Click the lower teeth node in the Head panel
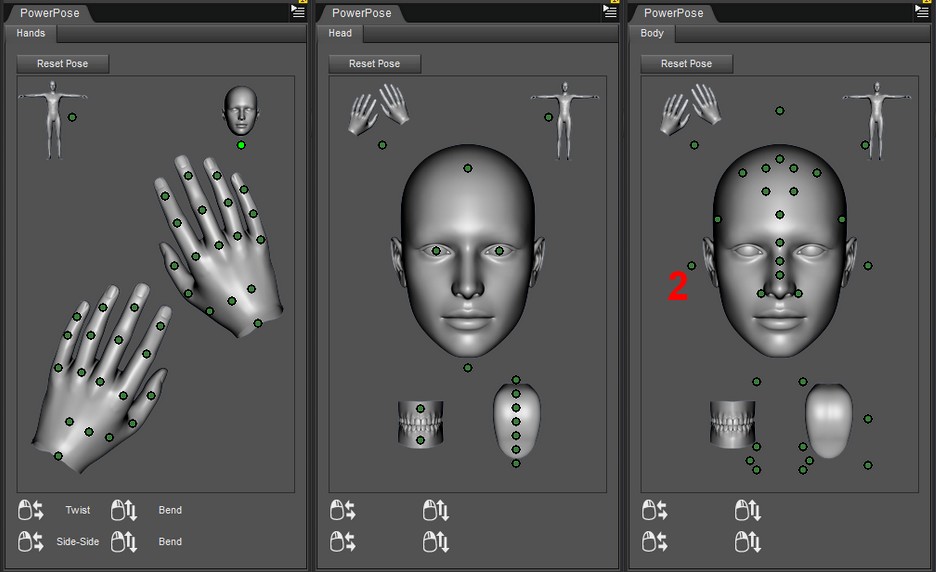936x572 pixels. 420,440
